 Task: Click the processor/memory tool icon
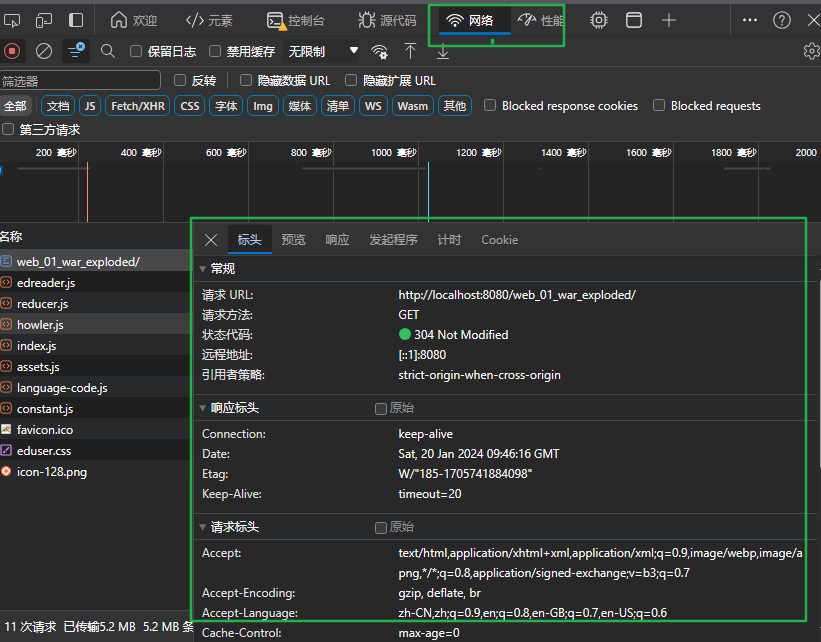click(x=598, y=20)
